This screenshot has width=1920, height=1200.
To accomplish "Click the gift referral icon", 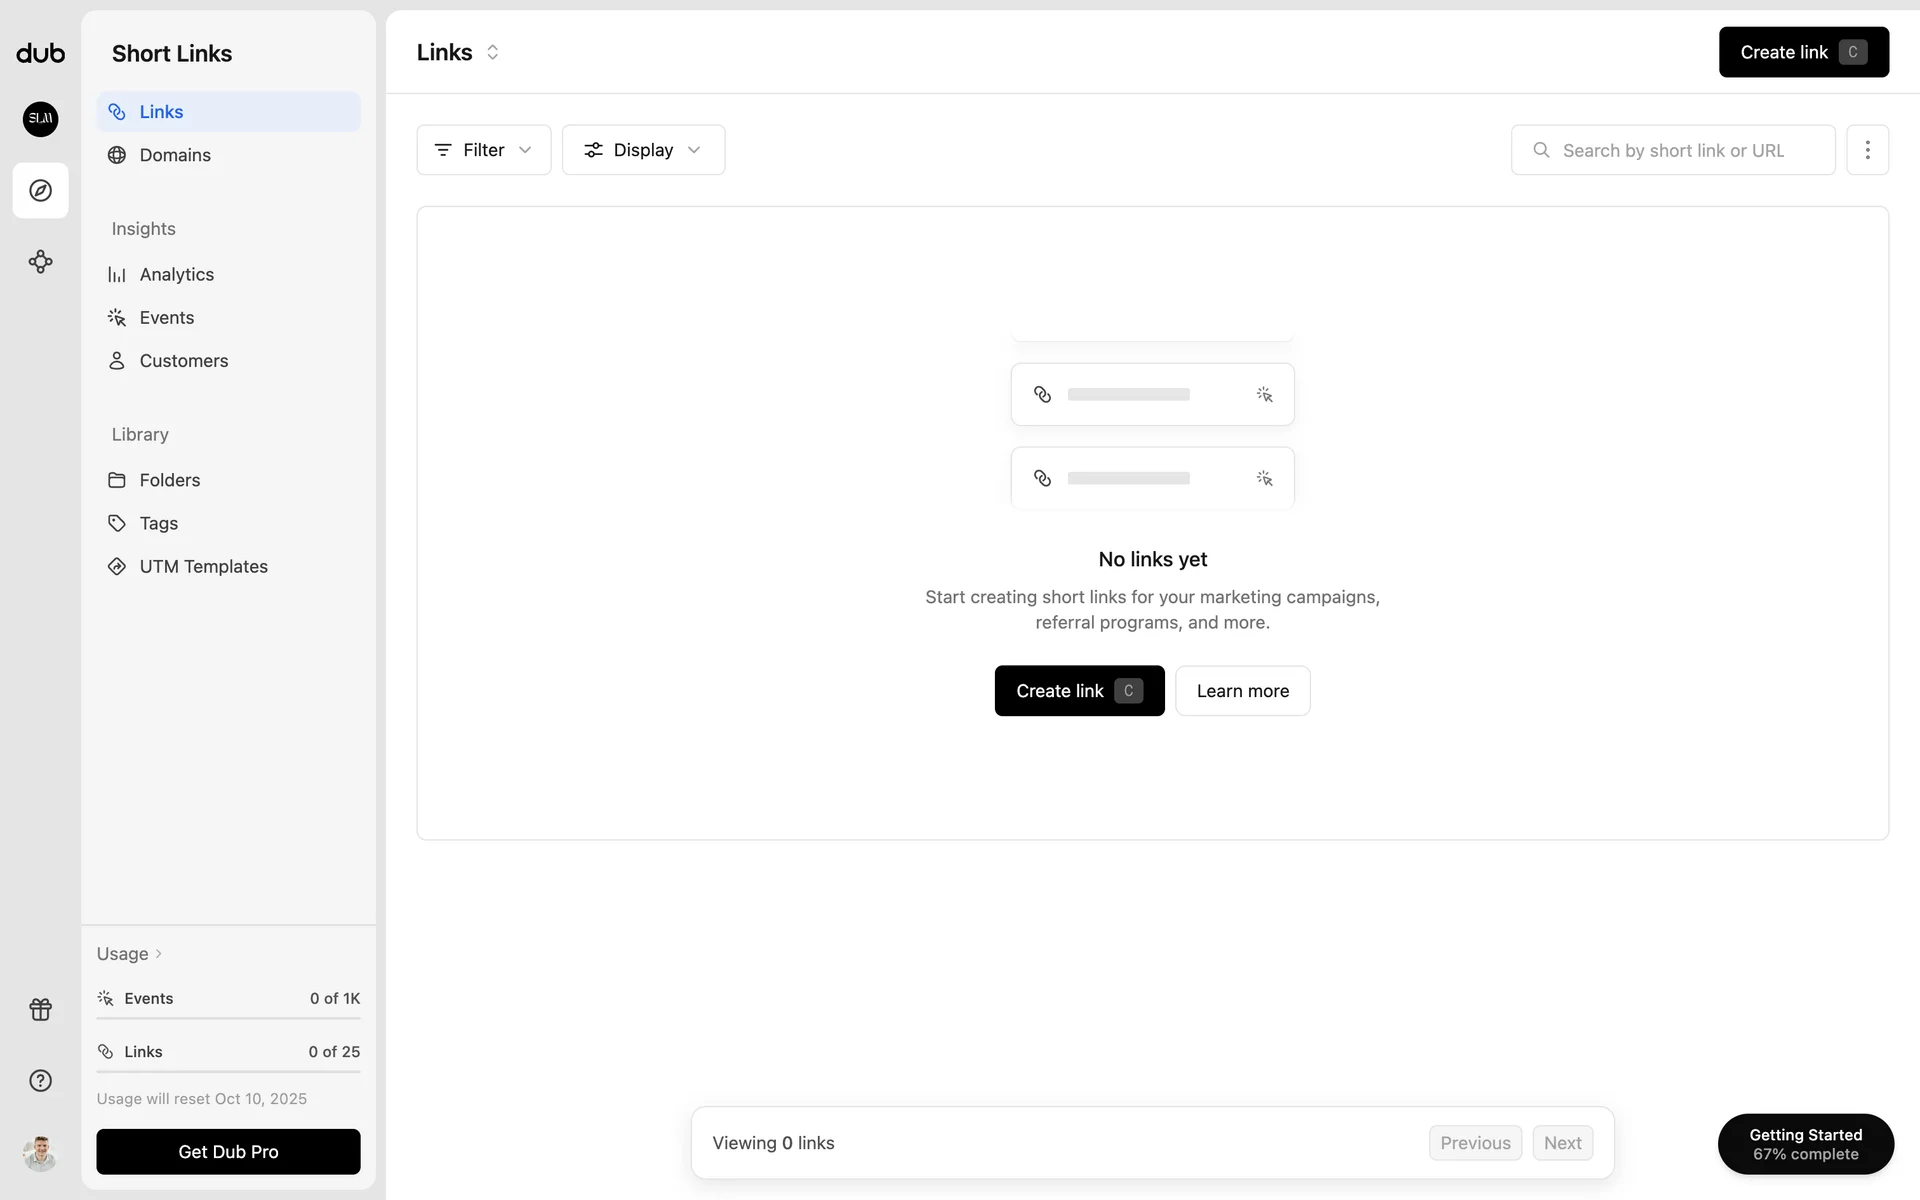I will [40, 1009].
